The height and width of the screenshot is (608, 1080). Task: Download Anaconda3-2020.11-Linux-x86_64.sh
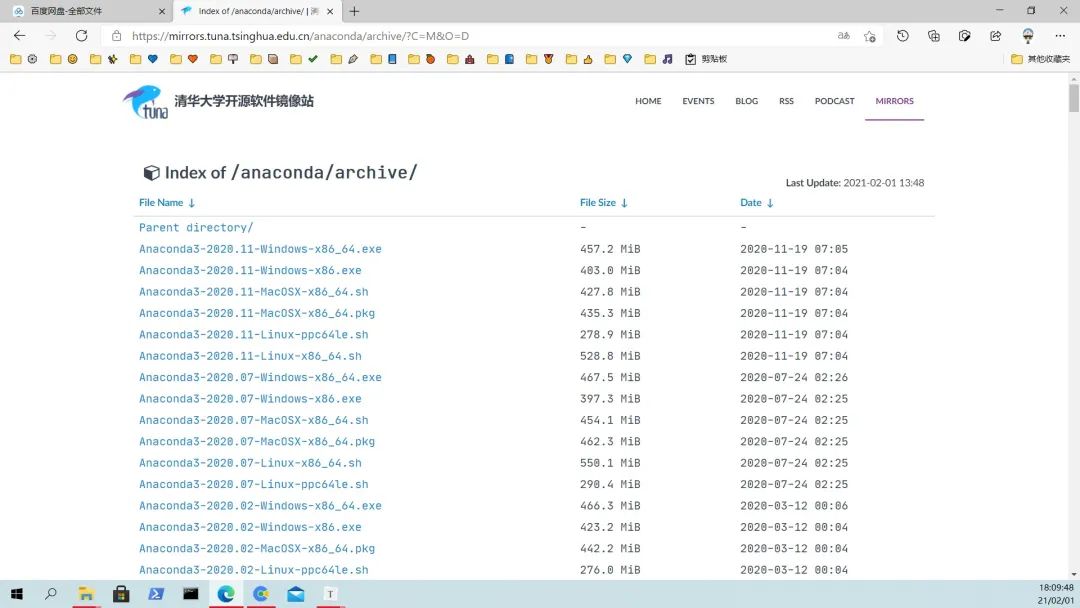coord(250,356)
